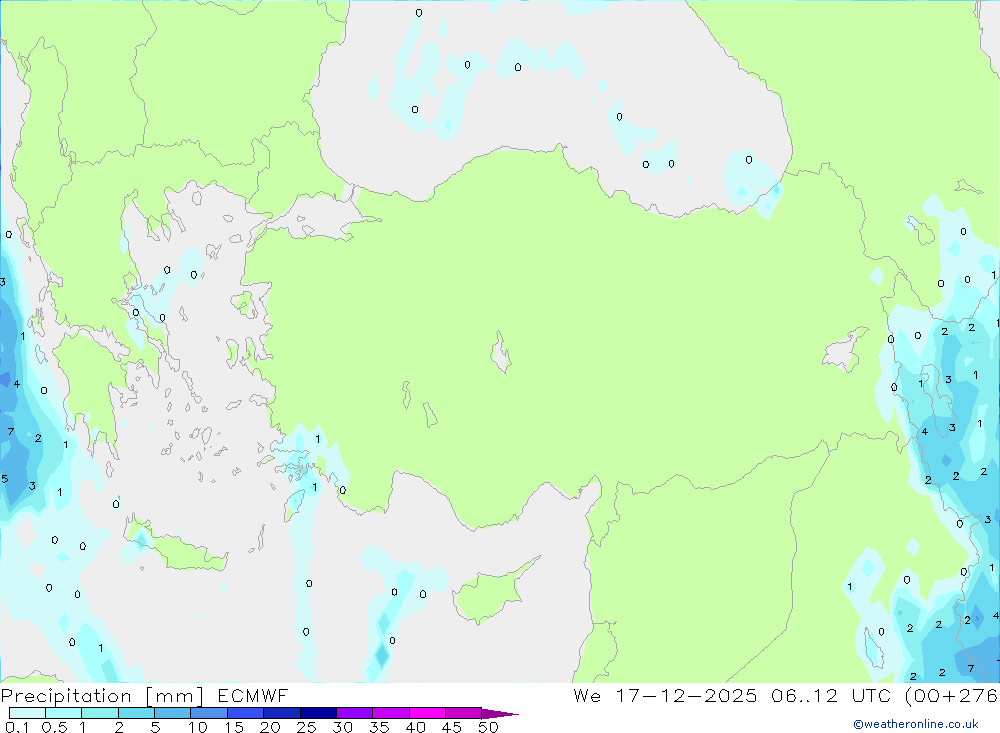
Task: Click the 25–30 mm legend color swatch
Action: coord(318,713)
